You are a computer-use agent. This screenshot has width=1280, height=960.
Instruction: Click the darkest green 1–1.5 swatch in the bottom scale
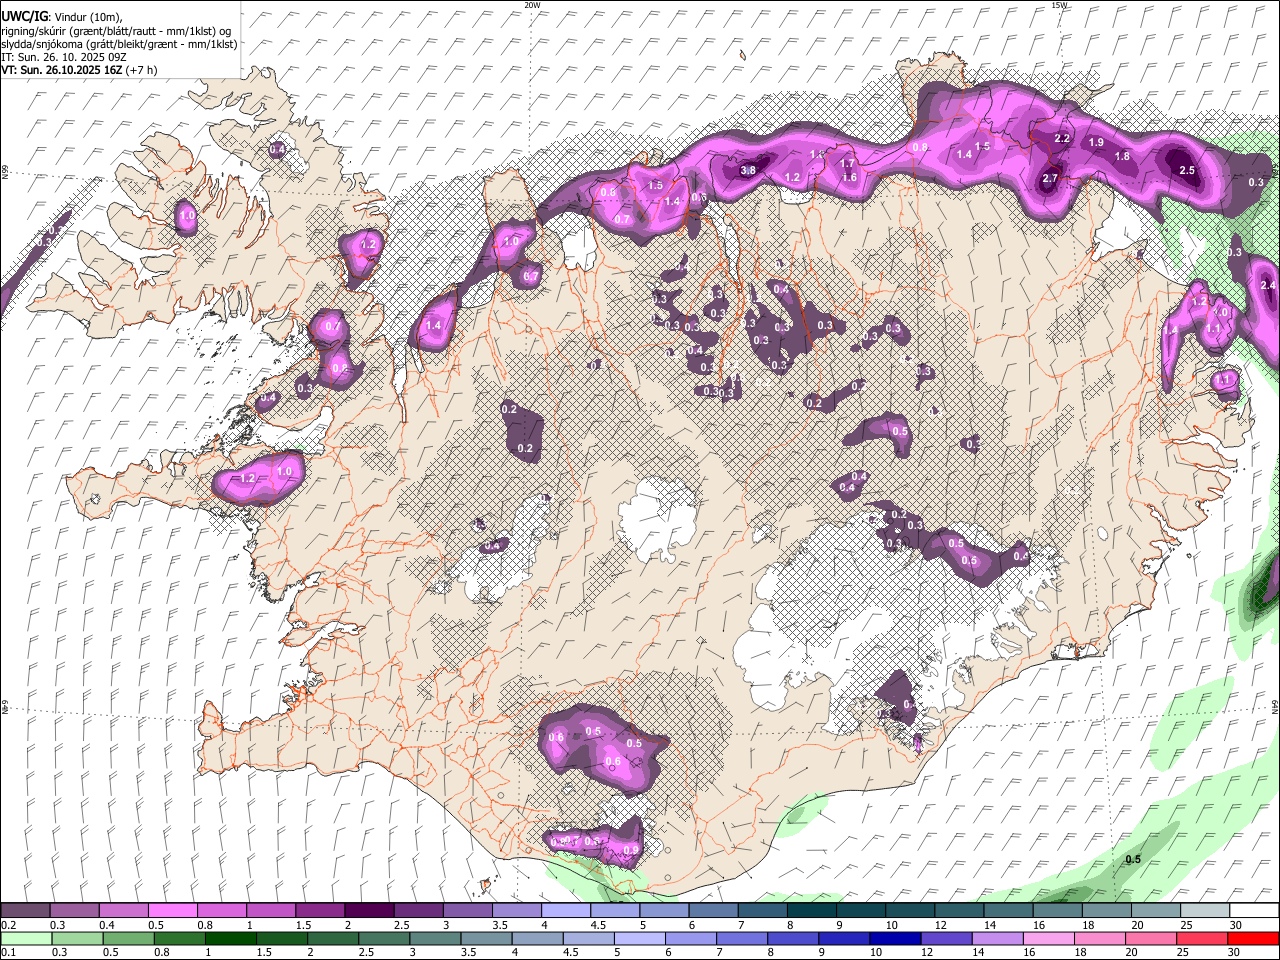(x=231, y=939)
